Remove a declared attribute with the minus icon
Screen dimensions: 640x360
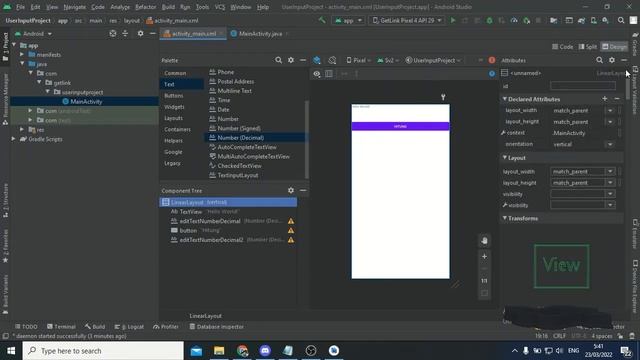pyautogui.click(x=617, y=99)
